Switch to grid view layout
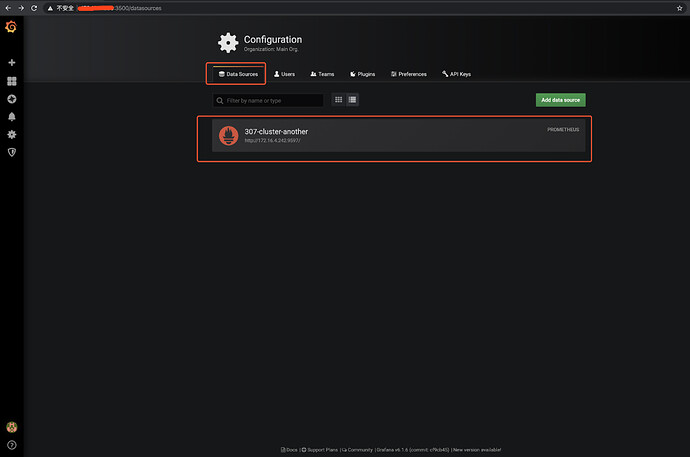 (338, 100)
